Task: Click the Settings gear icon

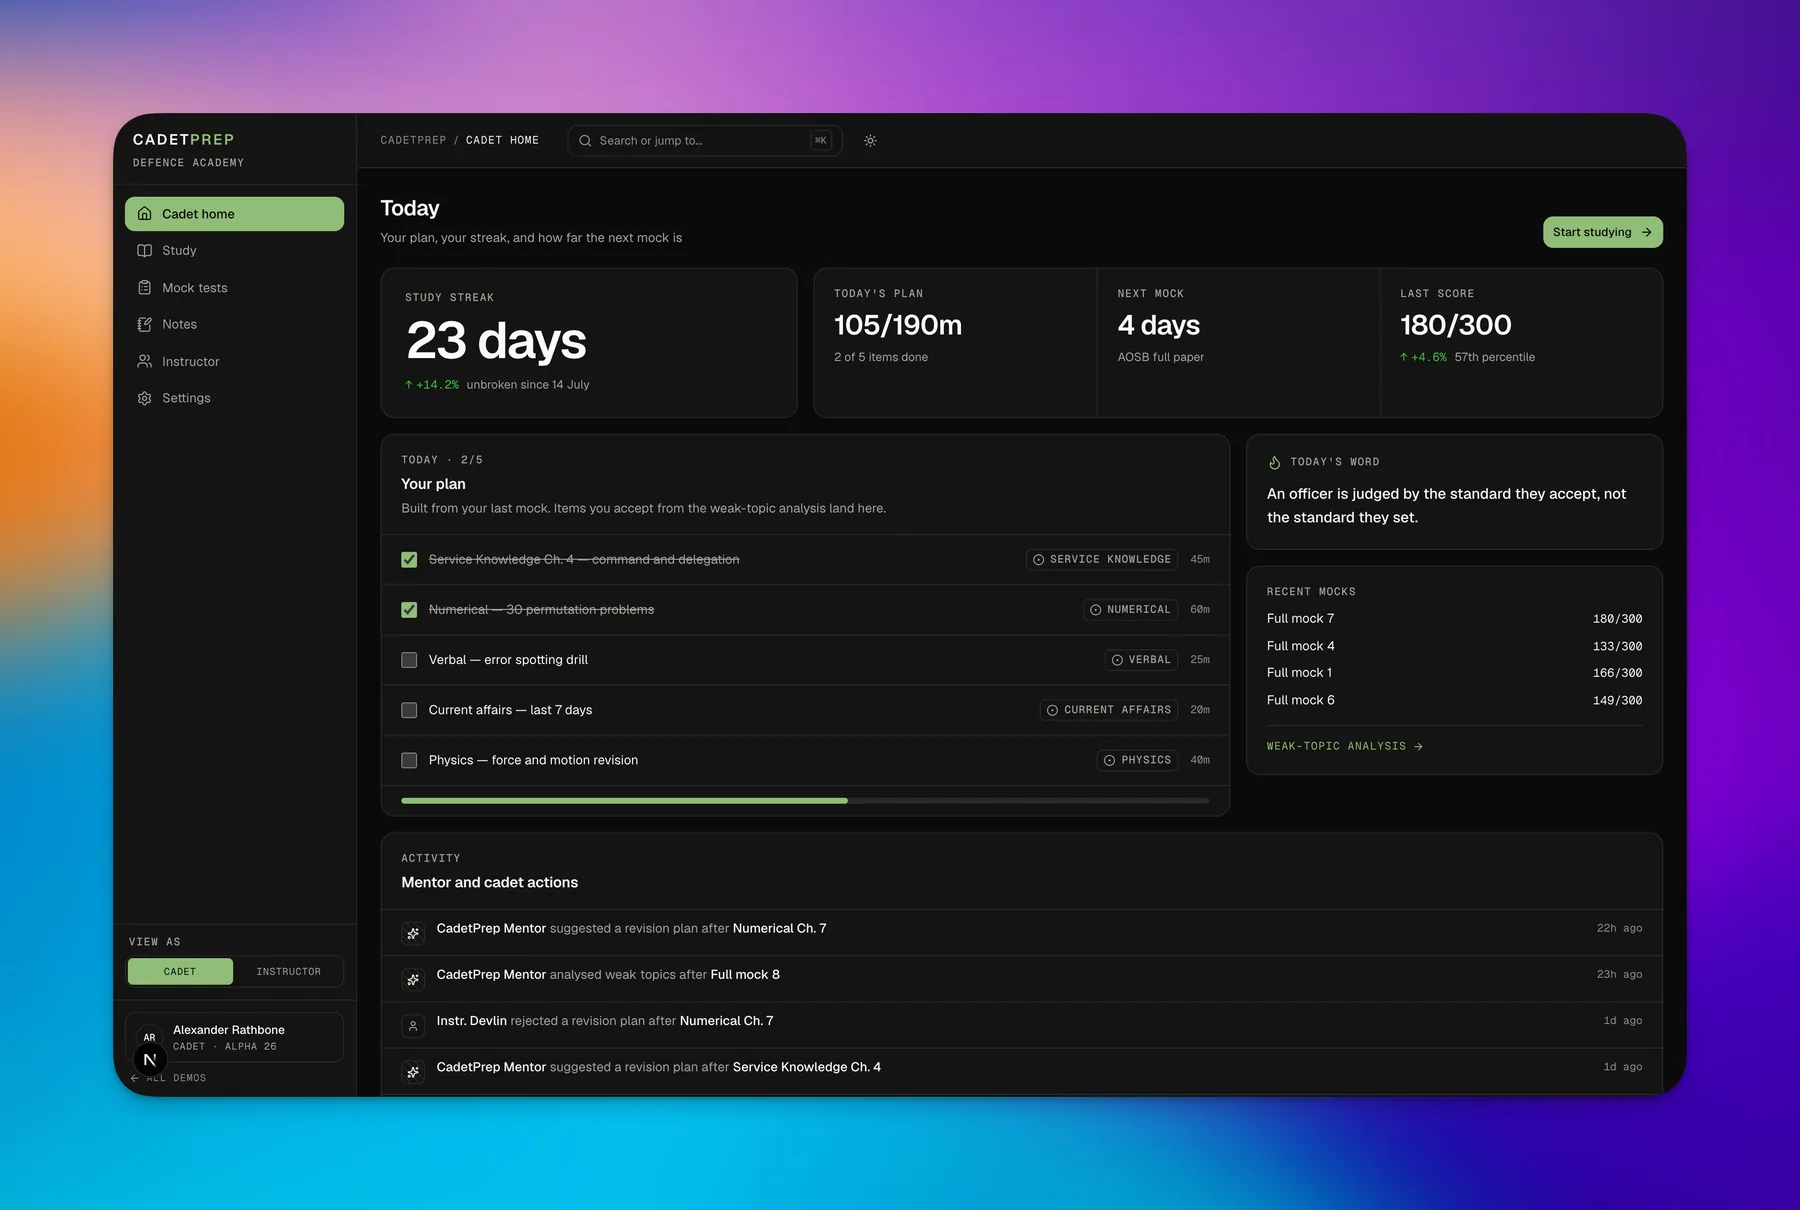Action: click(x=145, y=398)
